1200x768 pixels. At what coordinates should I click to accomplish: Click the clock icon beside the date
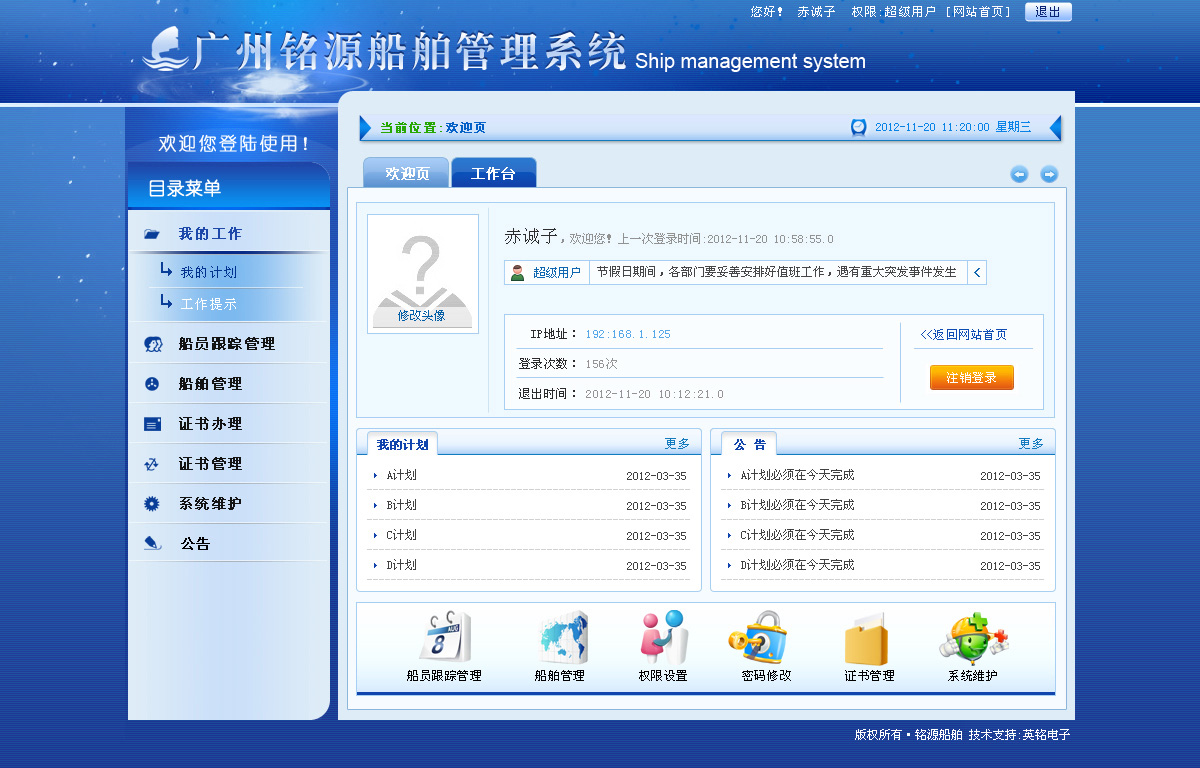click(858, 127)
